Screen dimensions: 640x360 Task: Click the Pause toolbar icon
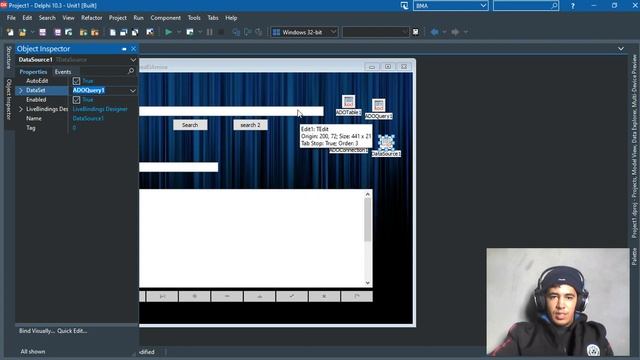pyautogui.click(x=209, y=32)
